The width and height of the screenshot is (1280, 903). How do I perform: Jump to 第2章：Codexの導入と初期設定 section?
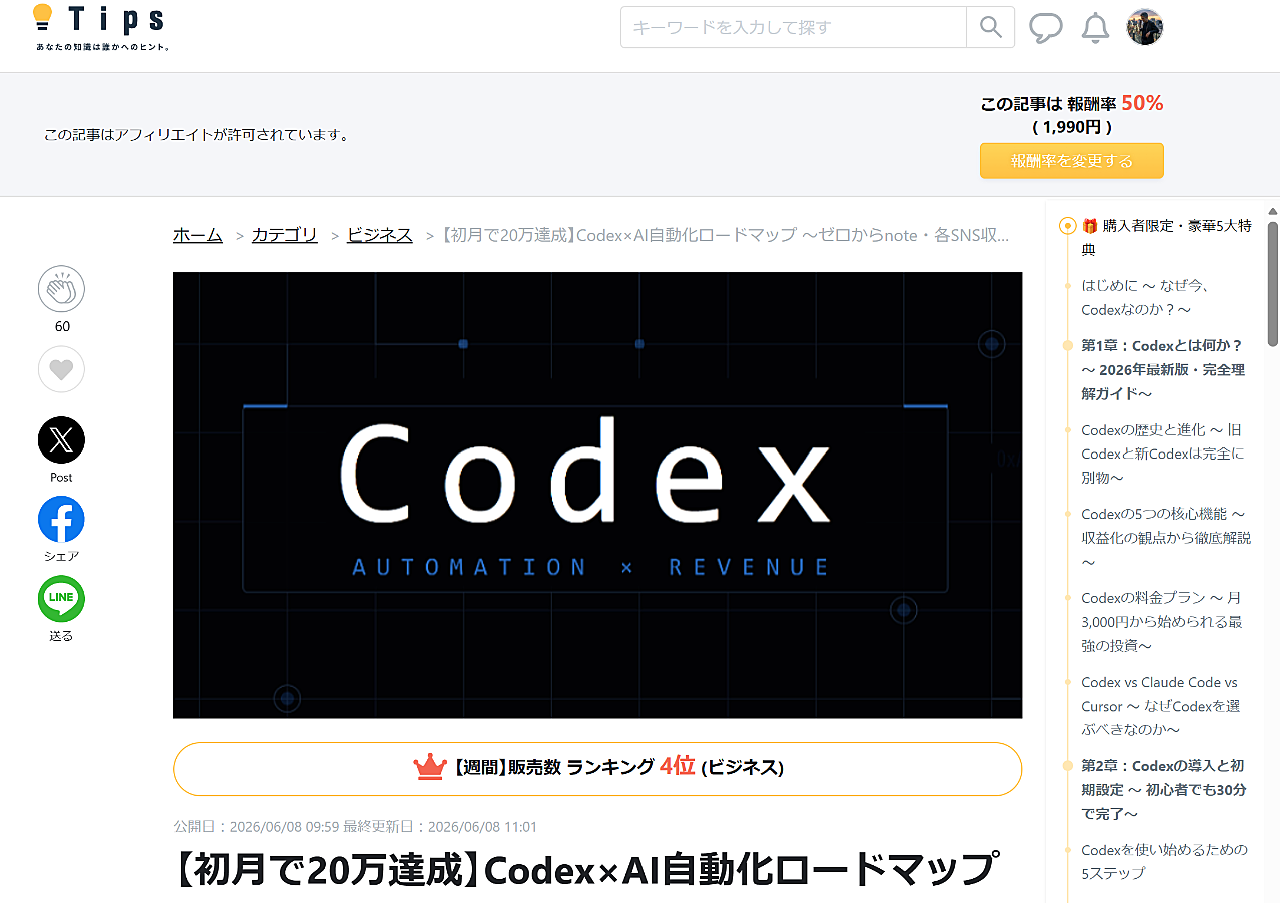1164,790
